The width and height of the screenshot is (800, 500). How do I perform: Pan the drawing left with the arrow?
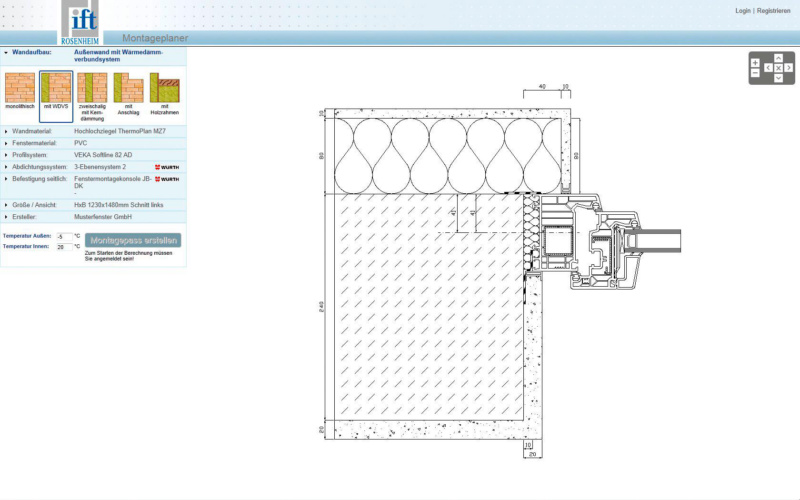pos(768,68)
